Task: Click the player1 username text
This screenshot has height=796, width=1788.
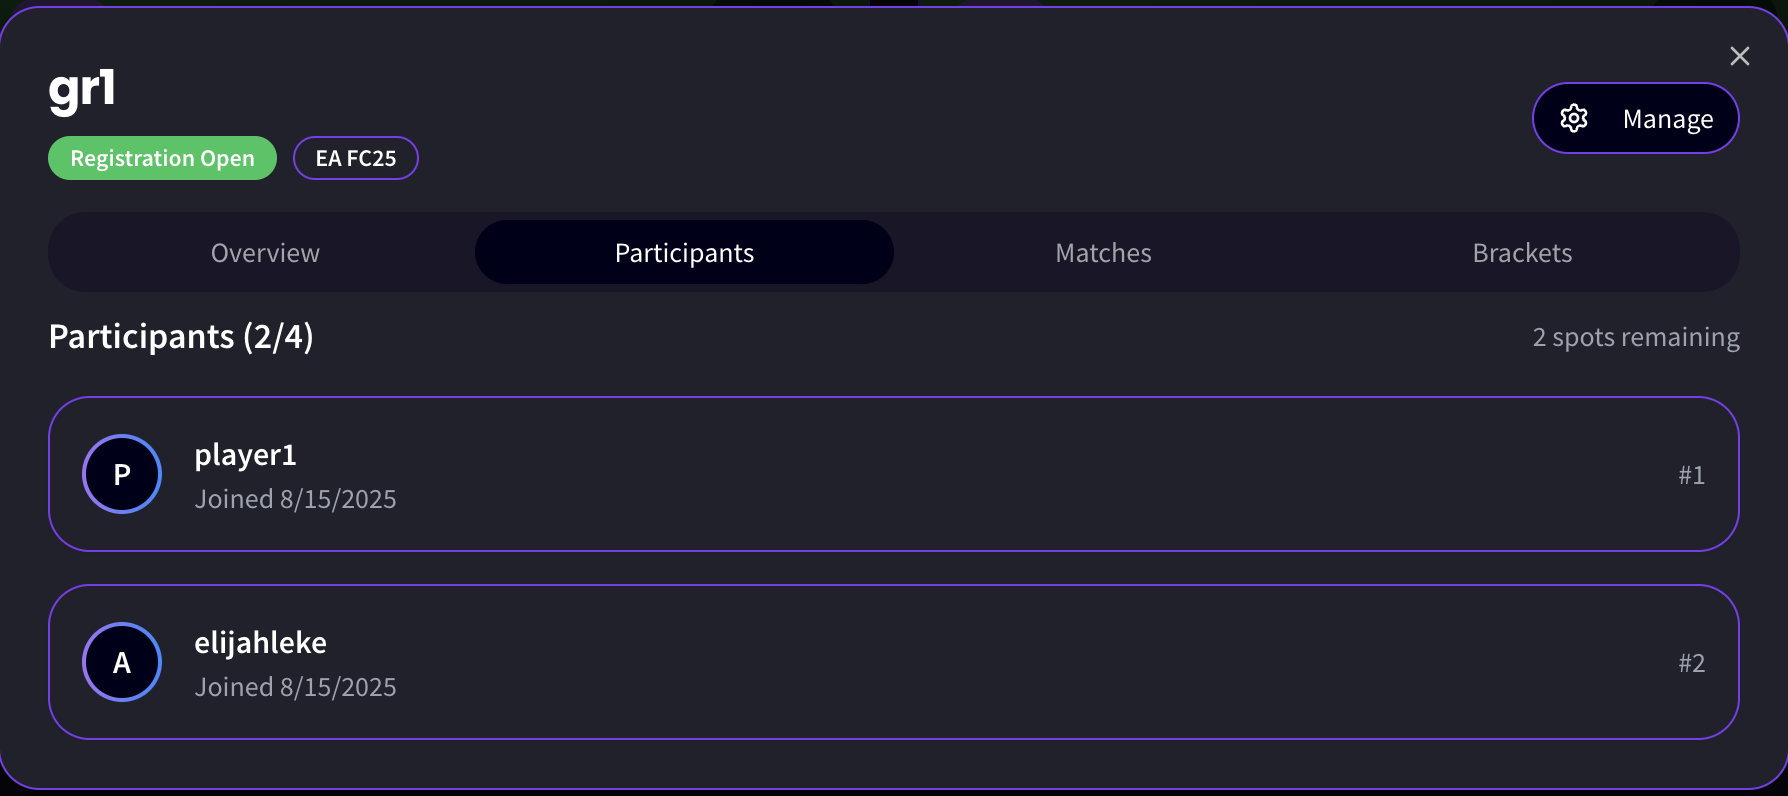Action: 245,455
